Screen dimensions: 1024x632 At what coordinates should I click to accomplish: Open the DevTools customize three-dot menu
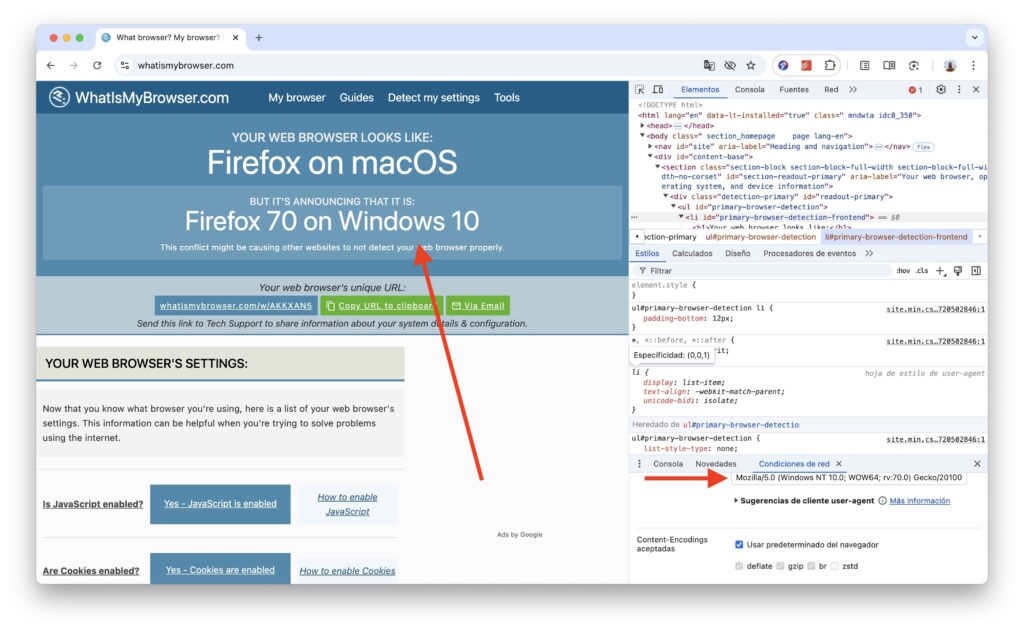(959, 89)
